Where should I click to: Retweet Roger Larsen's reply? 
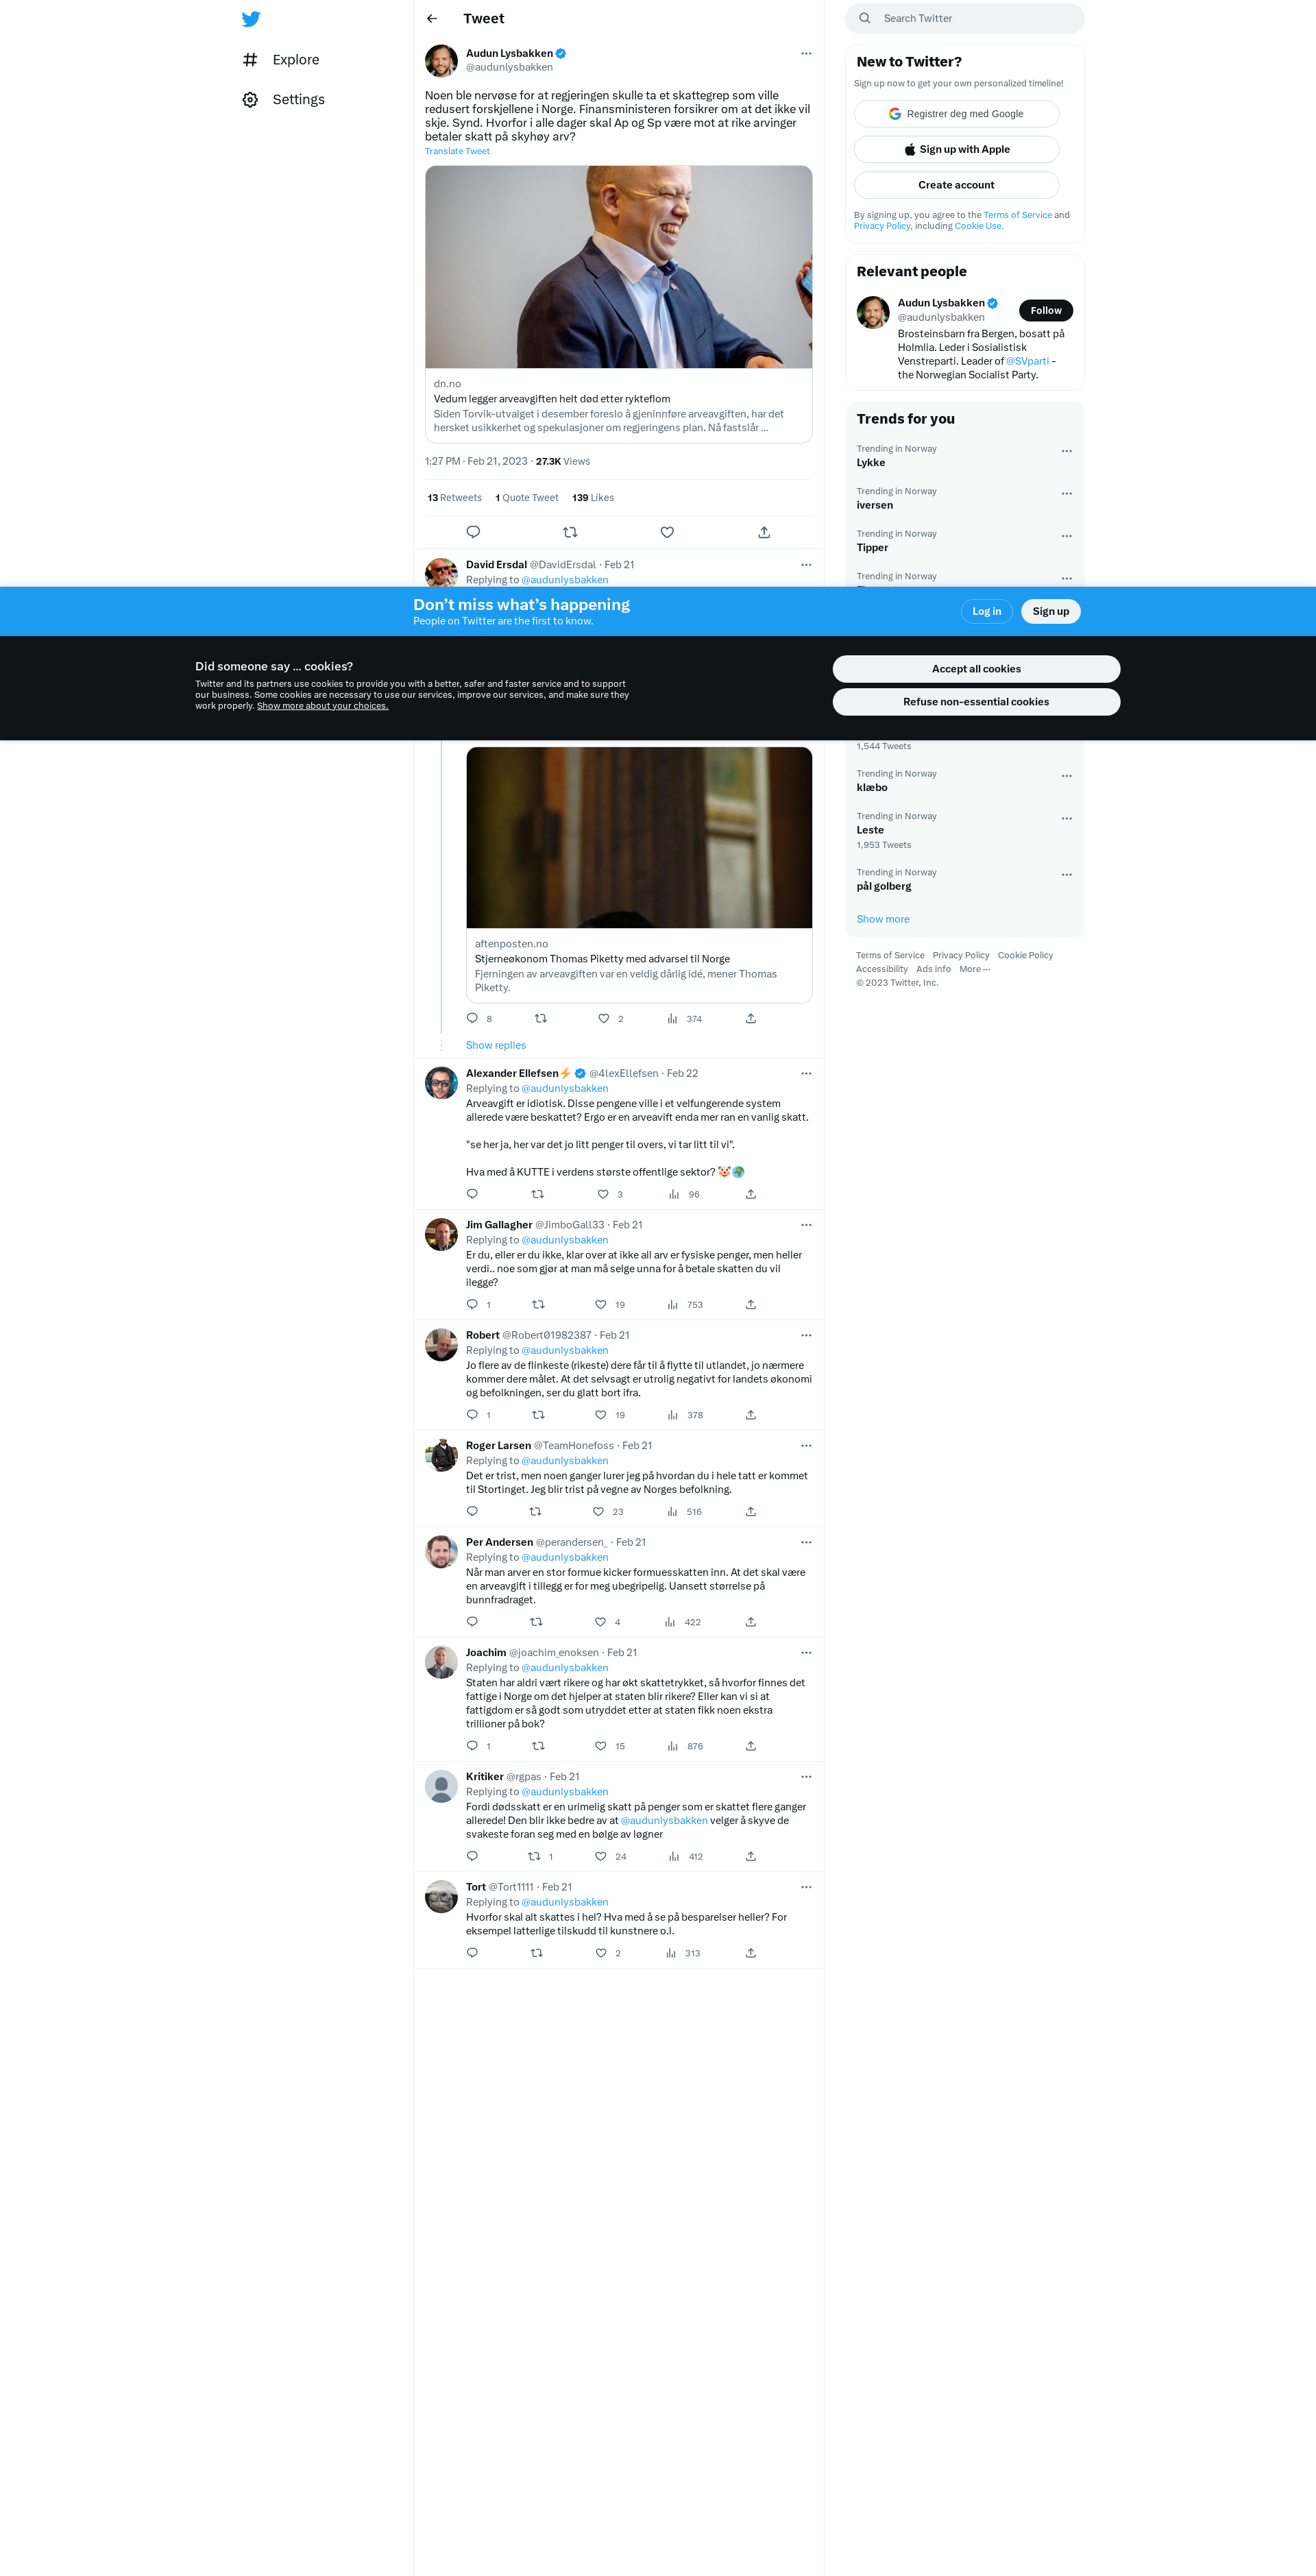[535, 1512]
